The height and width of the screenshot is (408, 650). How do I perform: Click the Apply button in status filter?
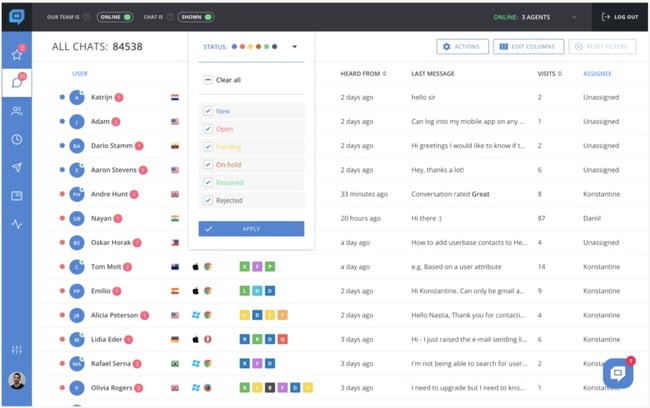pos(251,229)
